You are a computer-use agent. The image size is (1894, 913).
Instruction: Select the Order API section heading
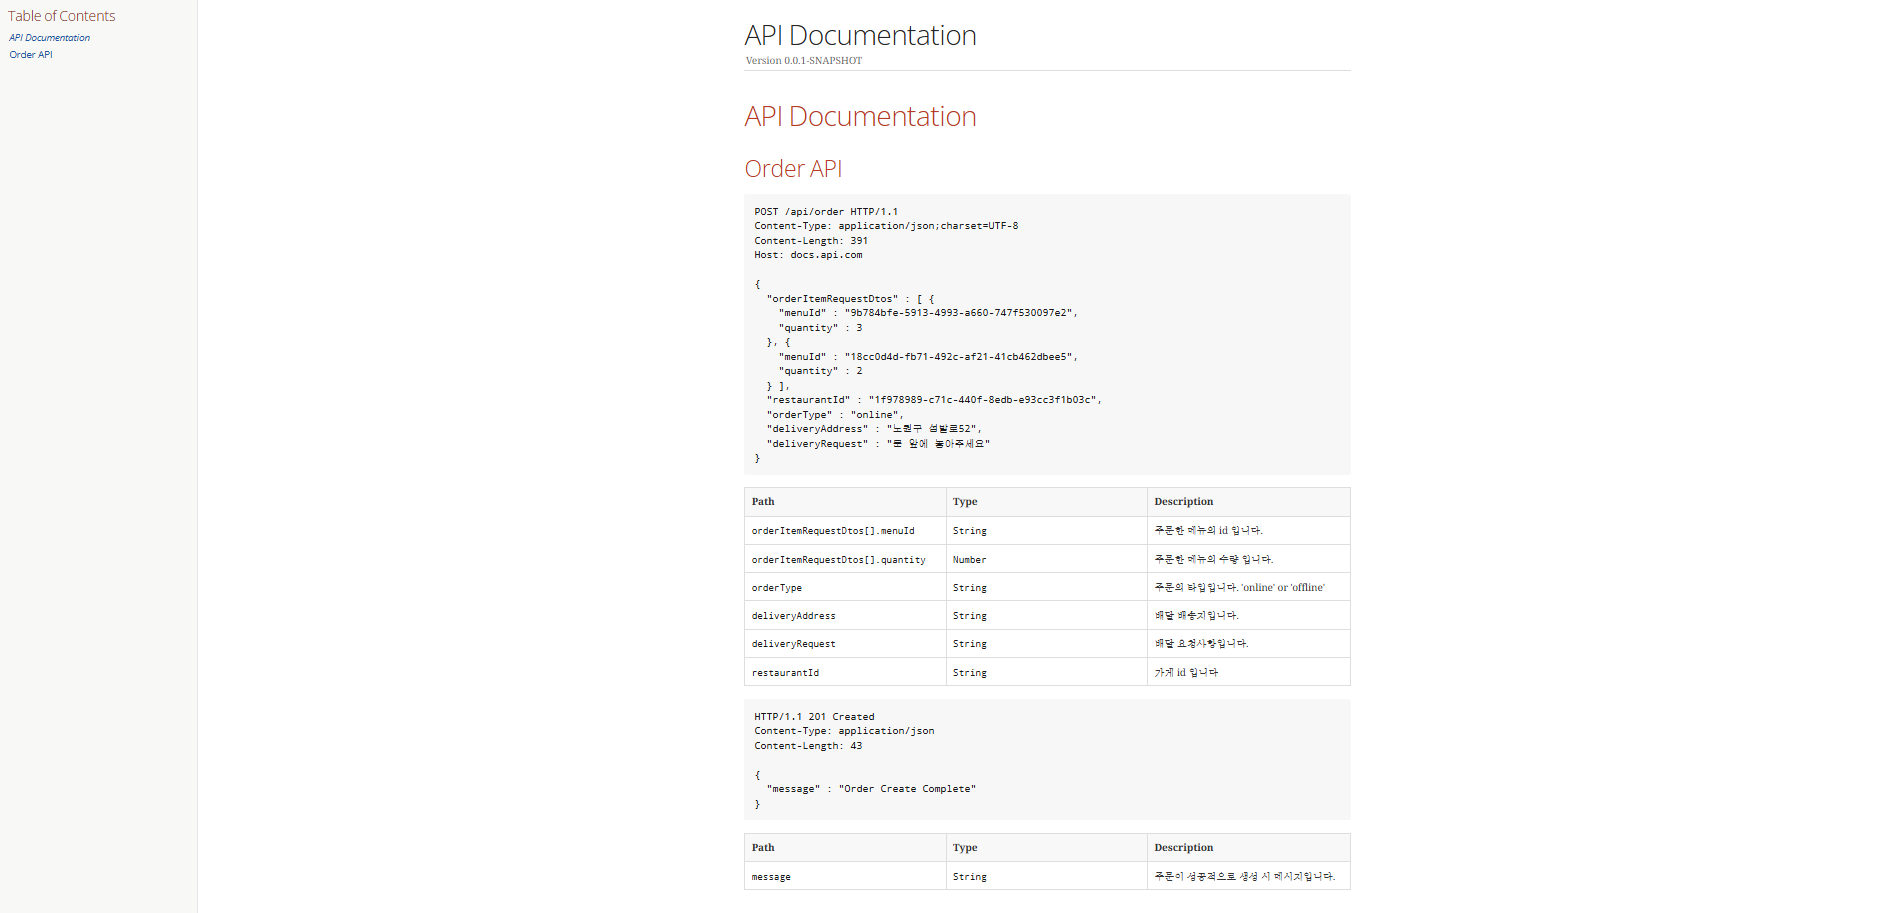[793, 168]
